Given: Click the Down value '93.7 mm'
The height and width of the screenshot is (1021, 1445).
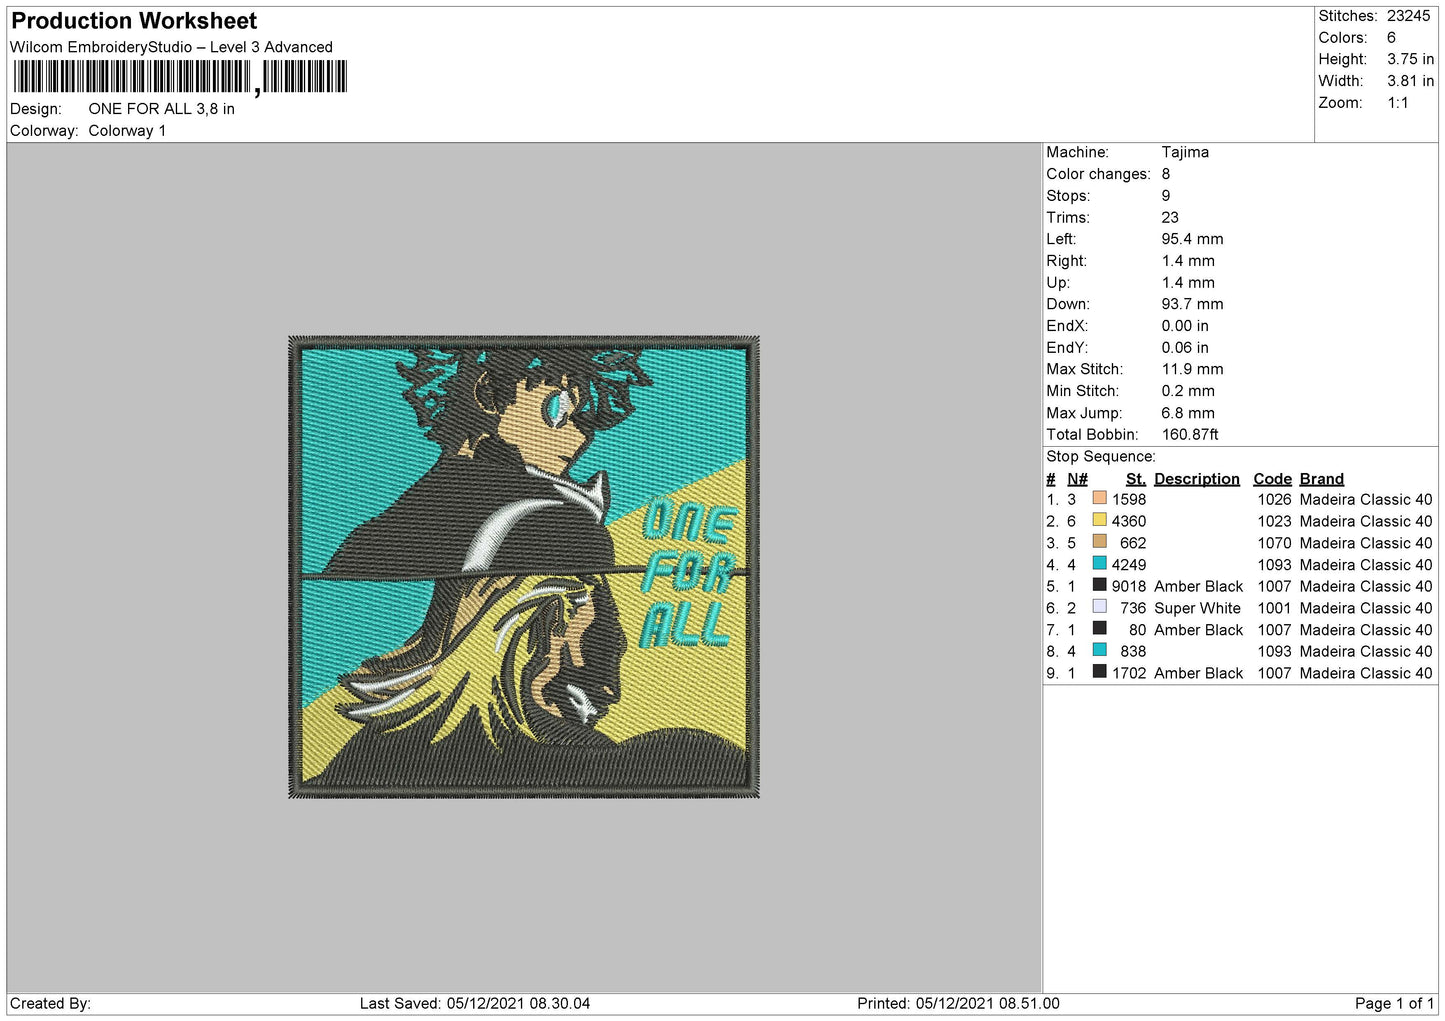Looking at the screenshot, I should pyautogui.click(x=1193, y=304).
